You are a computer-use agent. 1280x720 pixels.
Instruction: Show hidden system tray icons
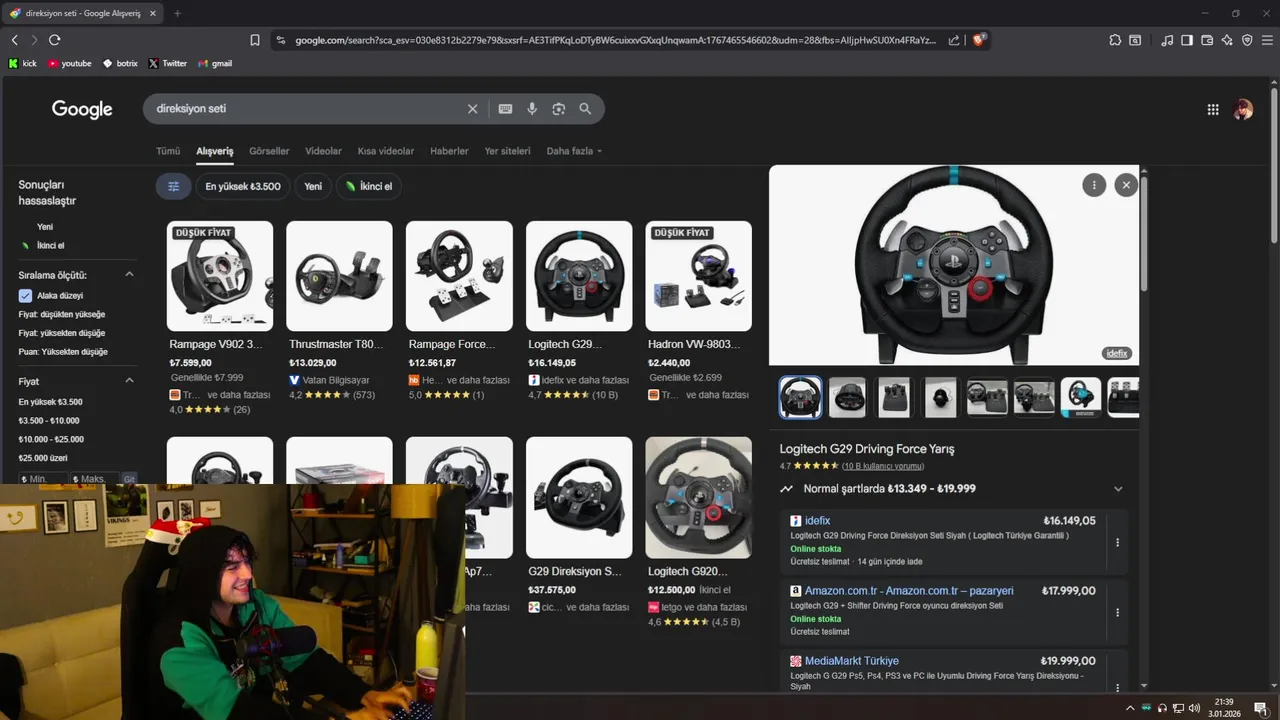tap(1130, 708)
